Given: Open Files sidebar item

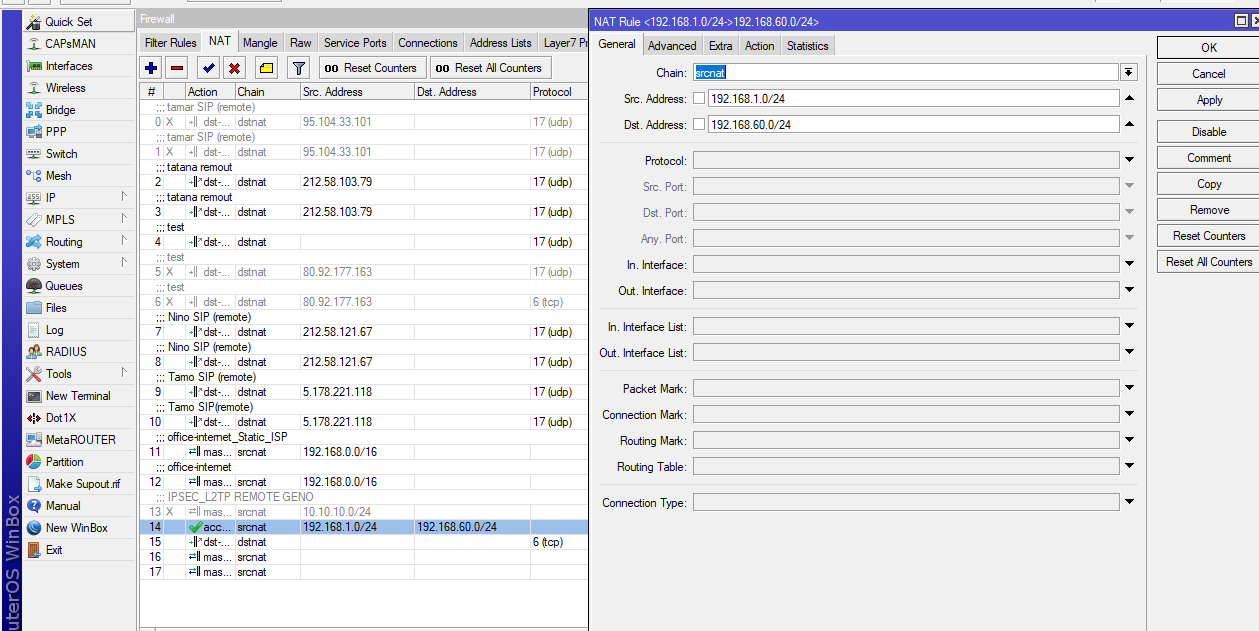Looking at the screenshot, I should point(78,308).
